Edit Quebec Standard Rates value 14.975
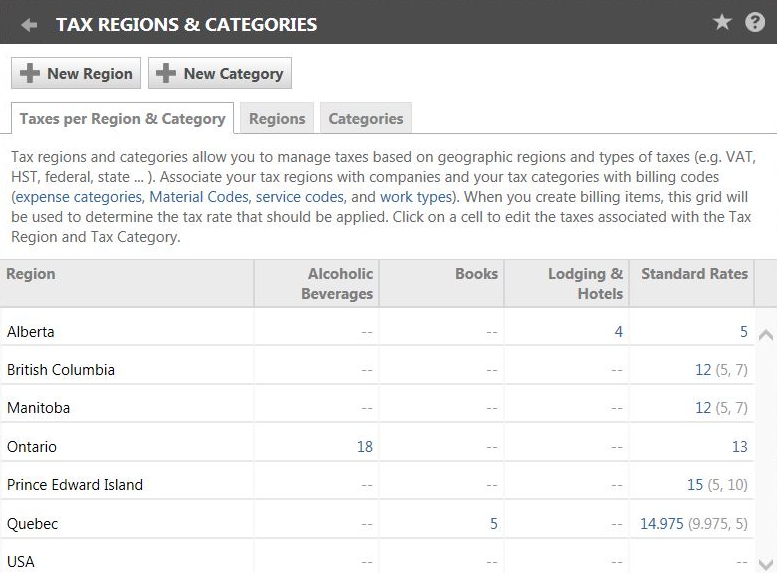Viewport: 777px width, 573px height. click(x=662, y=523)
